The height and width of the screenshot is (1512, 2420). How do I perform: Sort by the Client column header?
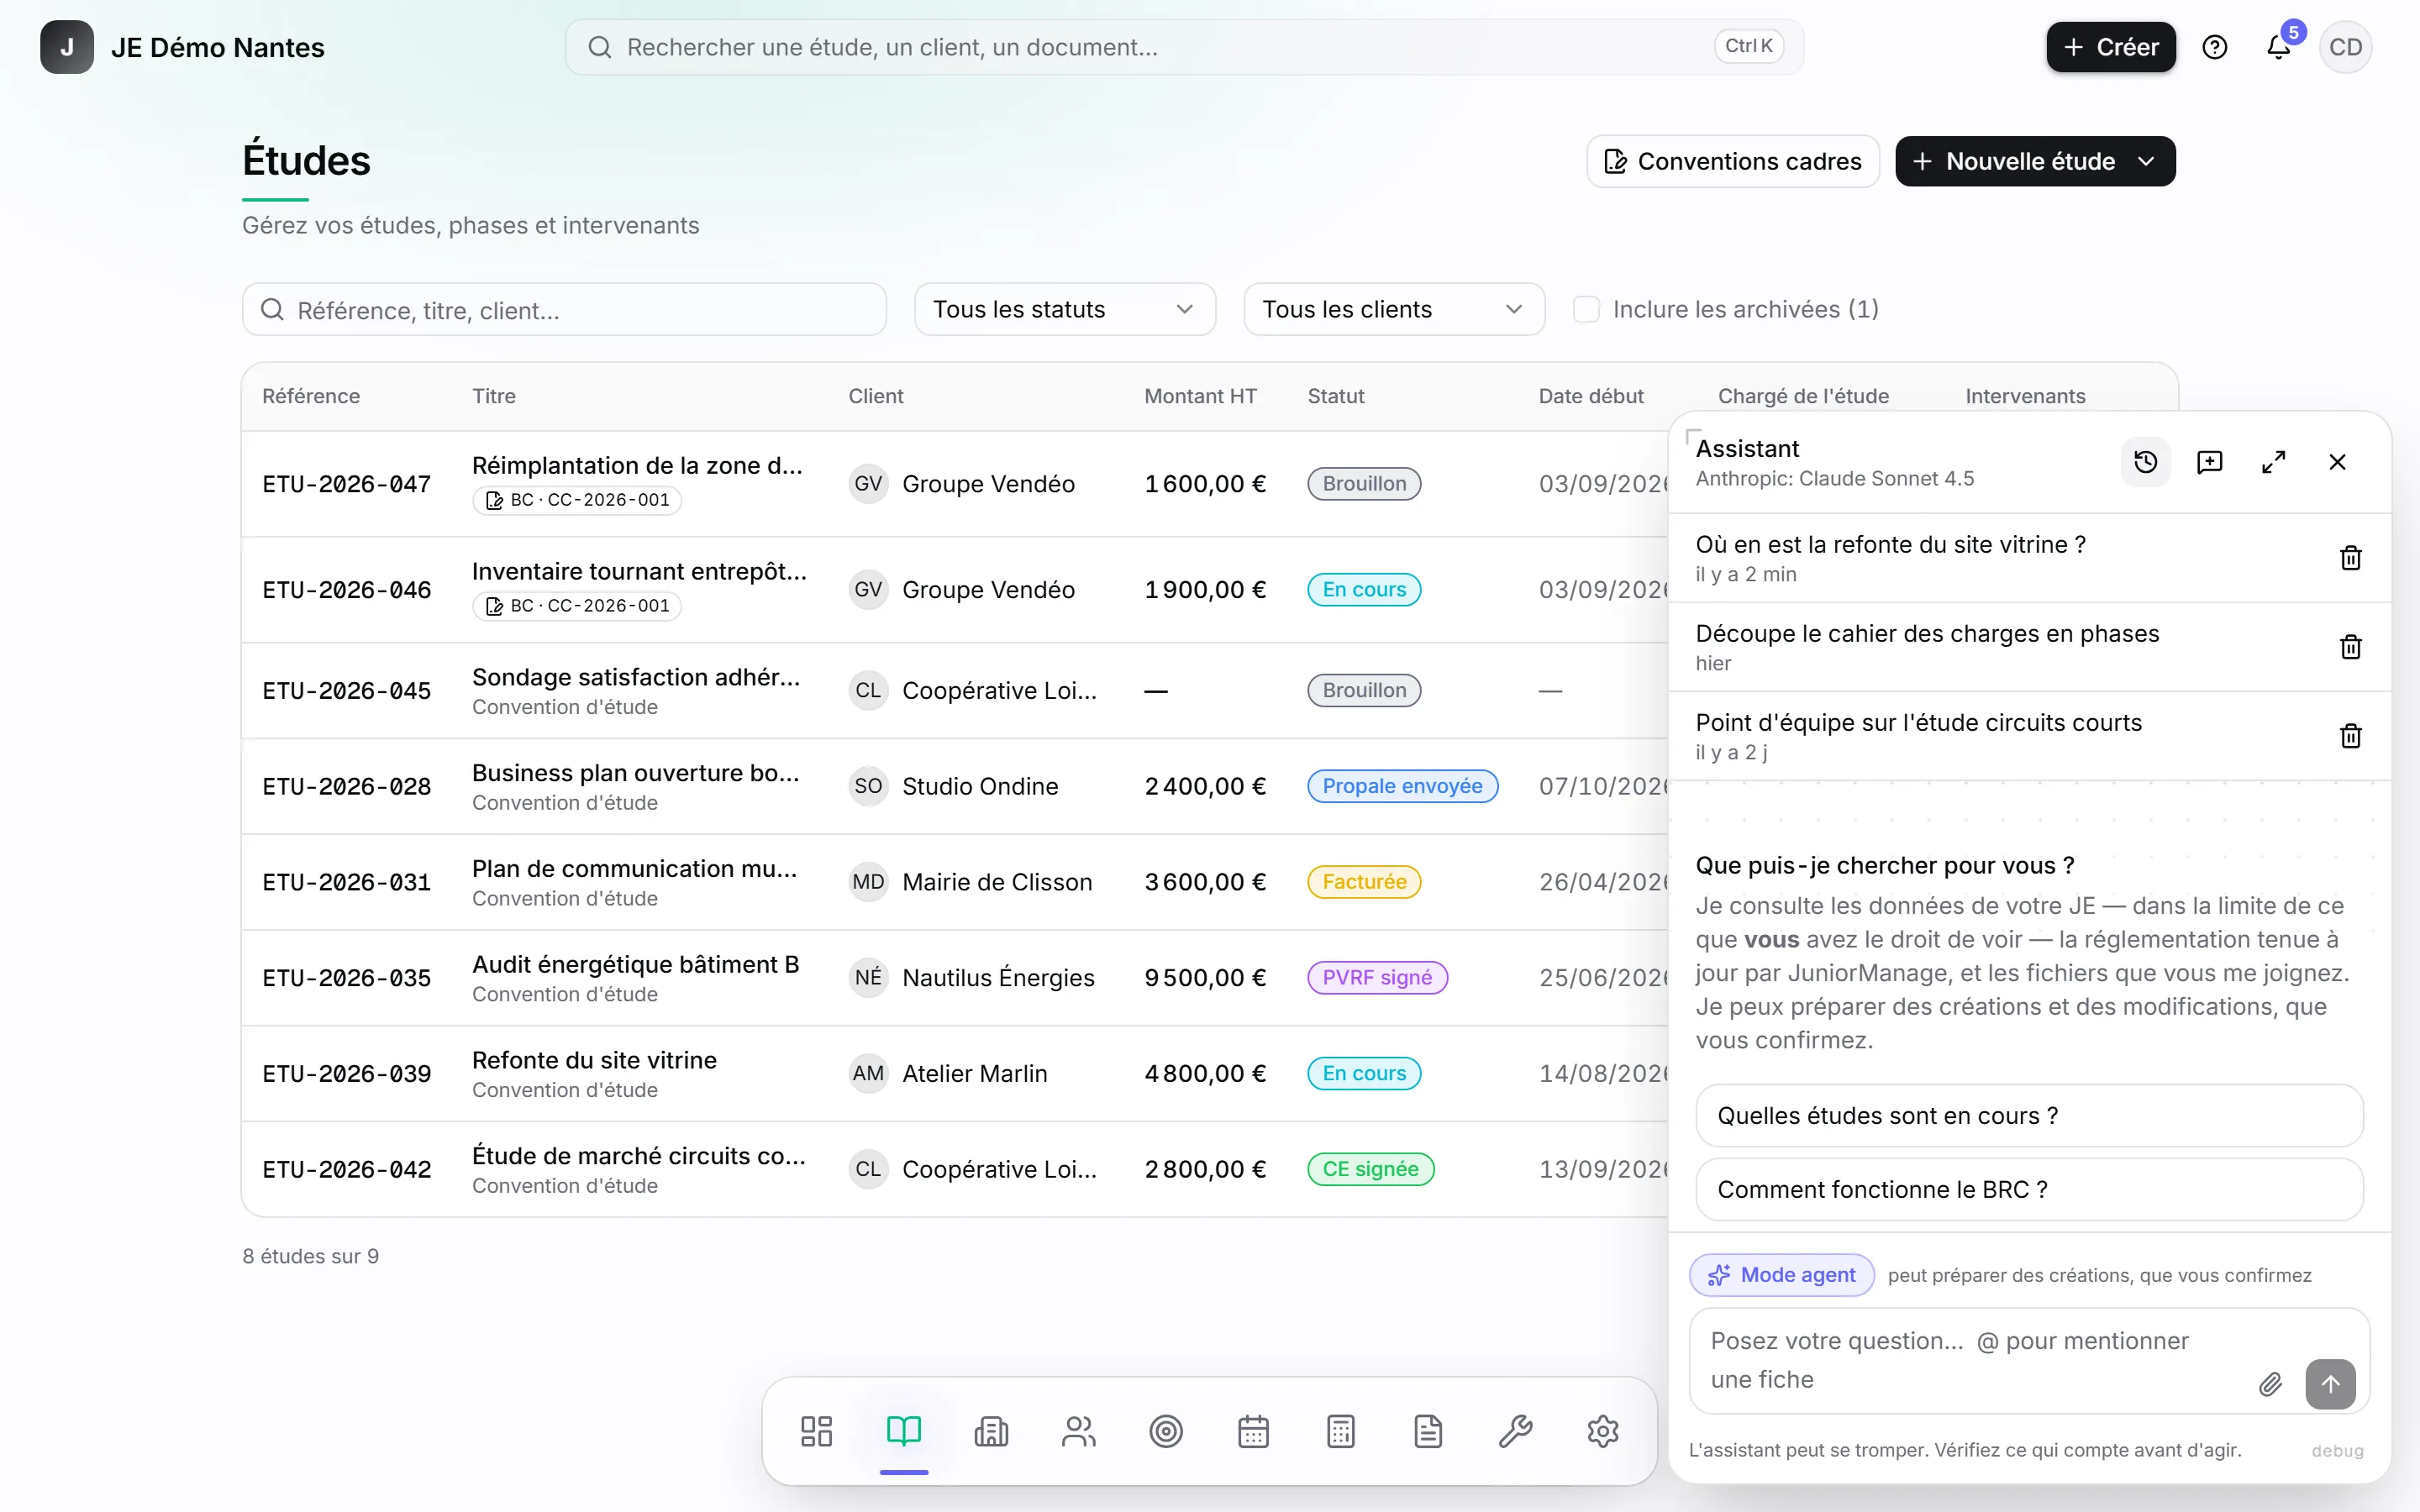[x=876, y=396]
